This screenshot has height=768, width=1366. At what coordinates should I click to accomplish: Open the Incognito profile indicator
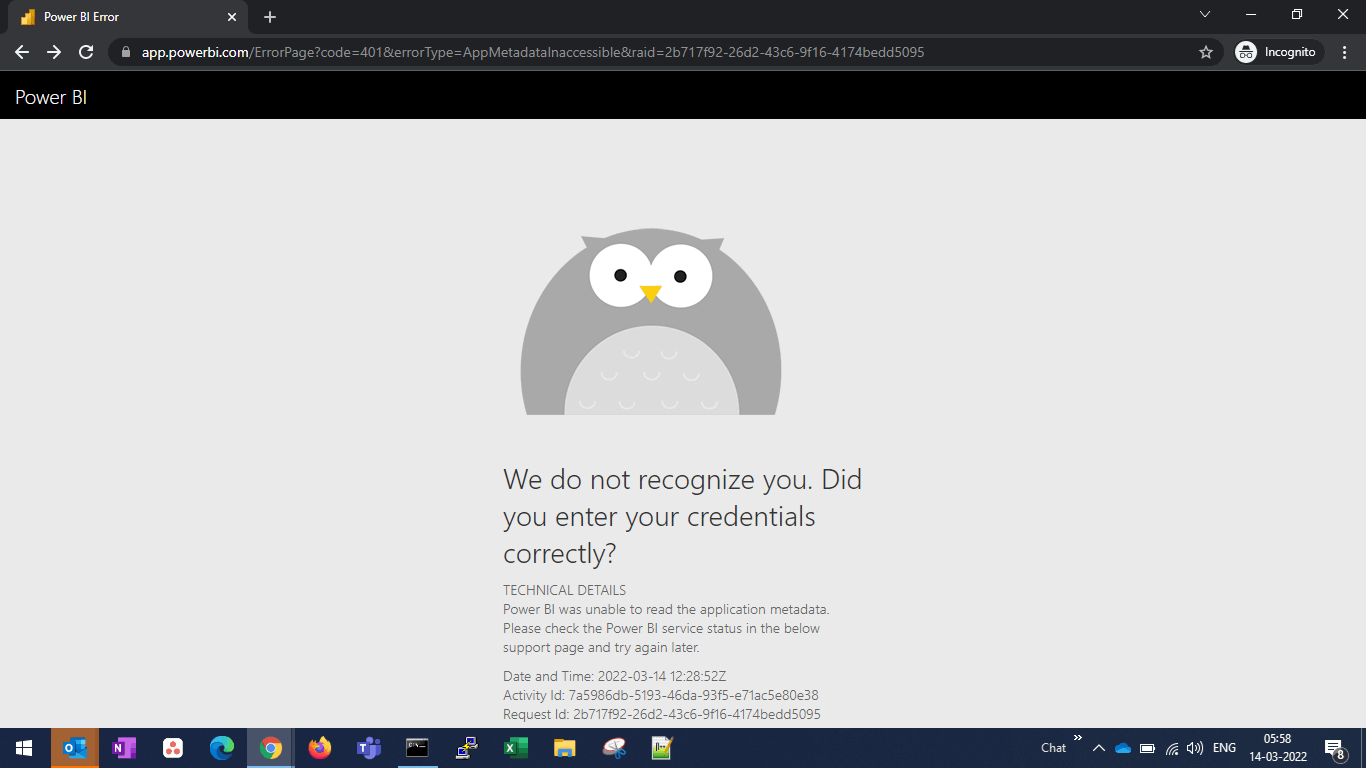pyautogui.click(x=1279, y=52)
